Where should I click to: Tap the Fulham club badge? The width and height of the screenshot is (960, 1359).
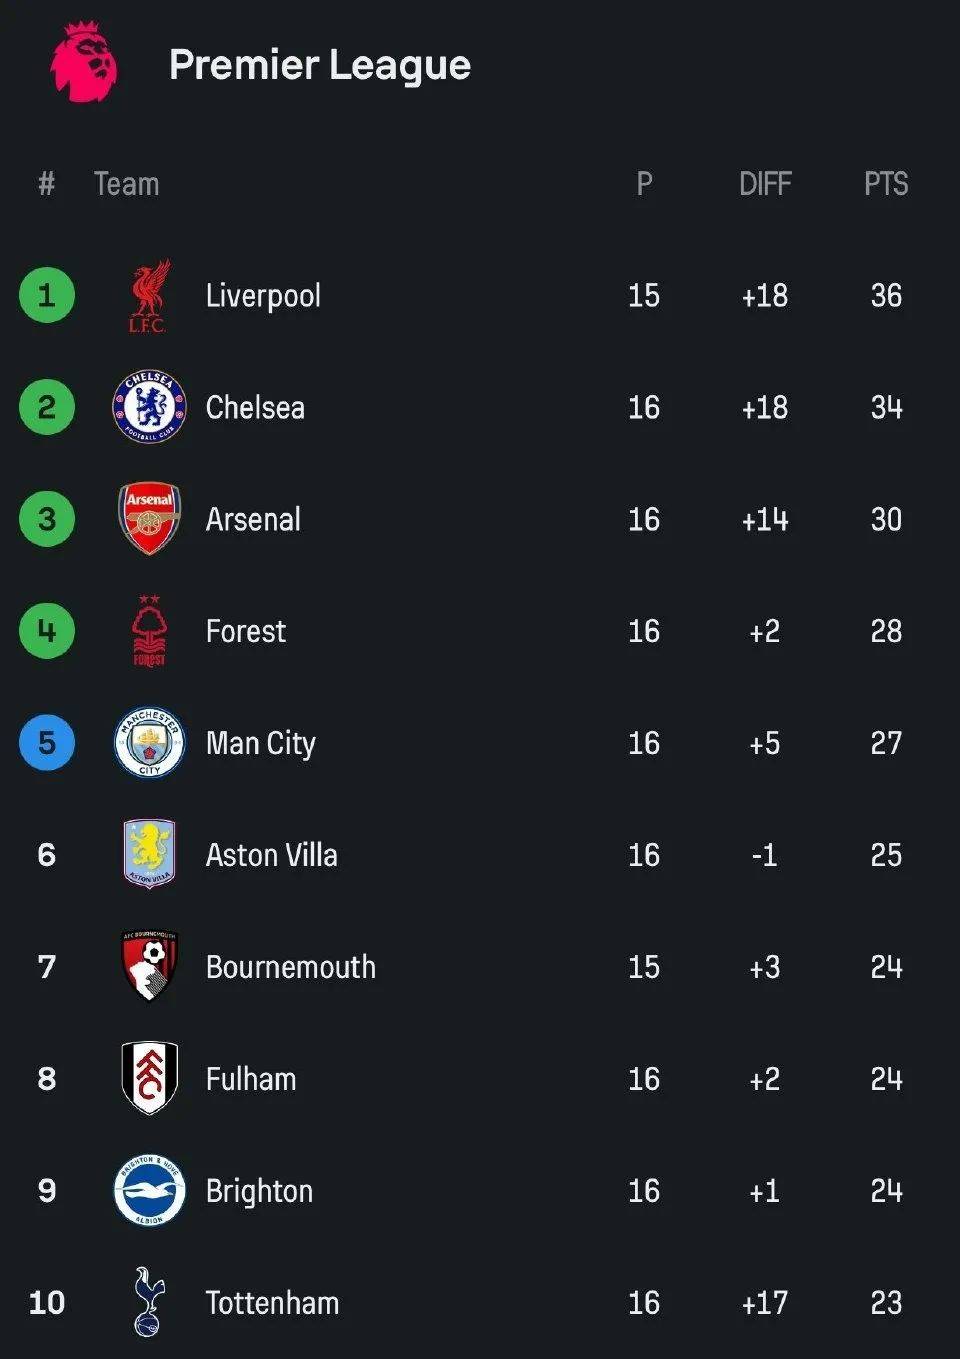click(x=149, y=1078)
